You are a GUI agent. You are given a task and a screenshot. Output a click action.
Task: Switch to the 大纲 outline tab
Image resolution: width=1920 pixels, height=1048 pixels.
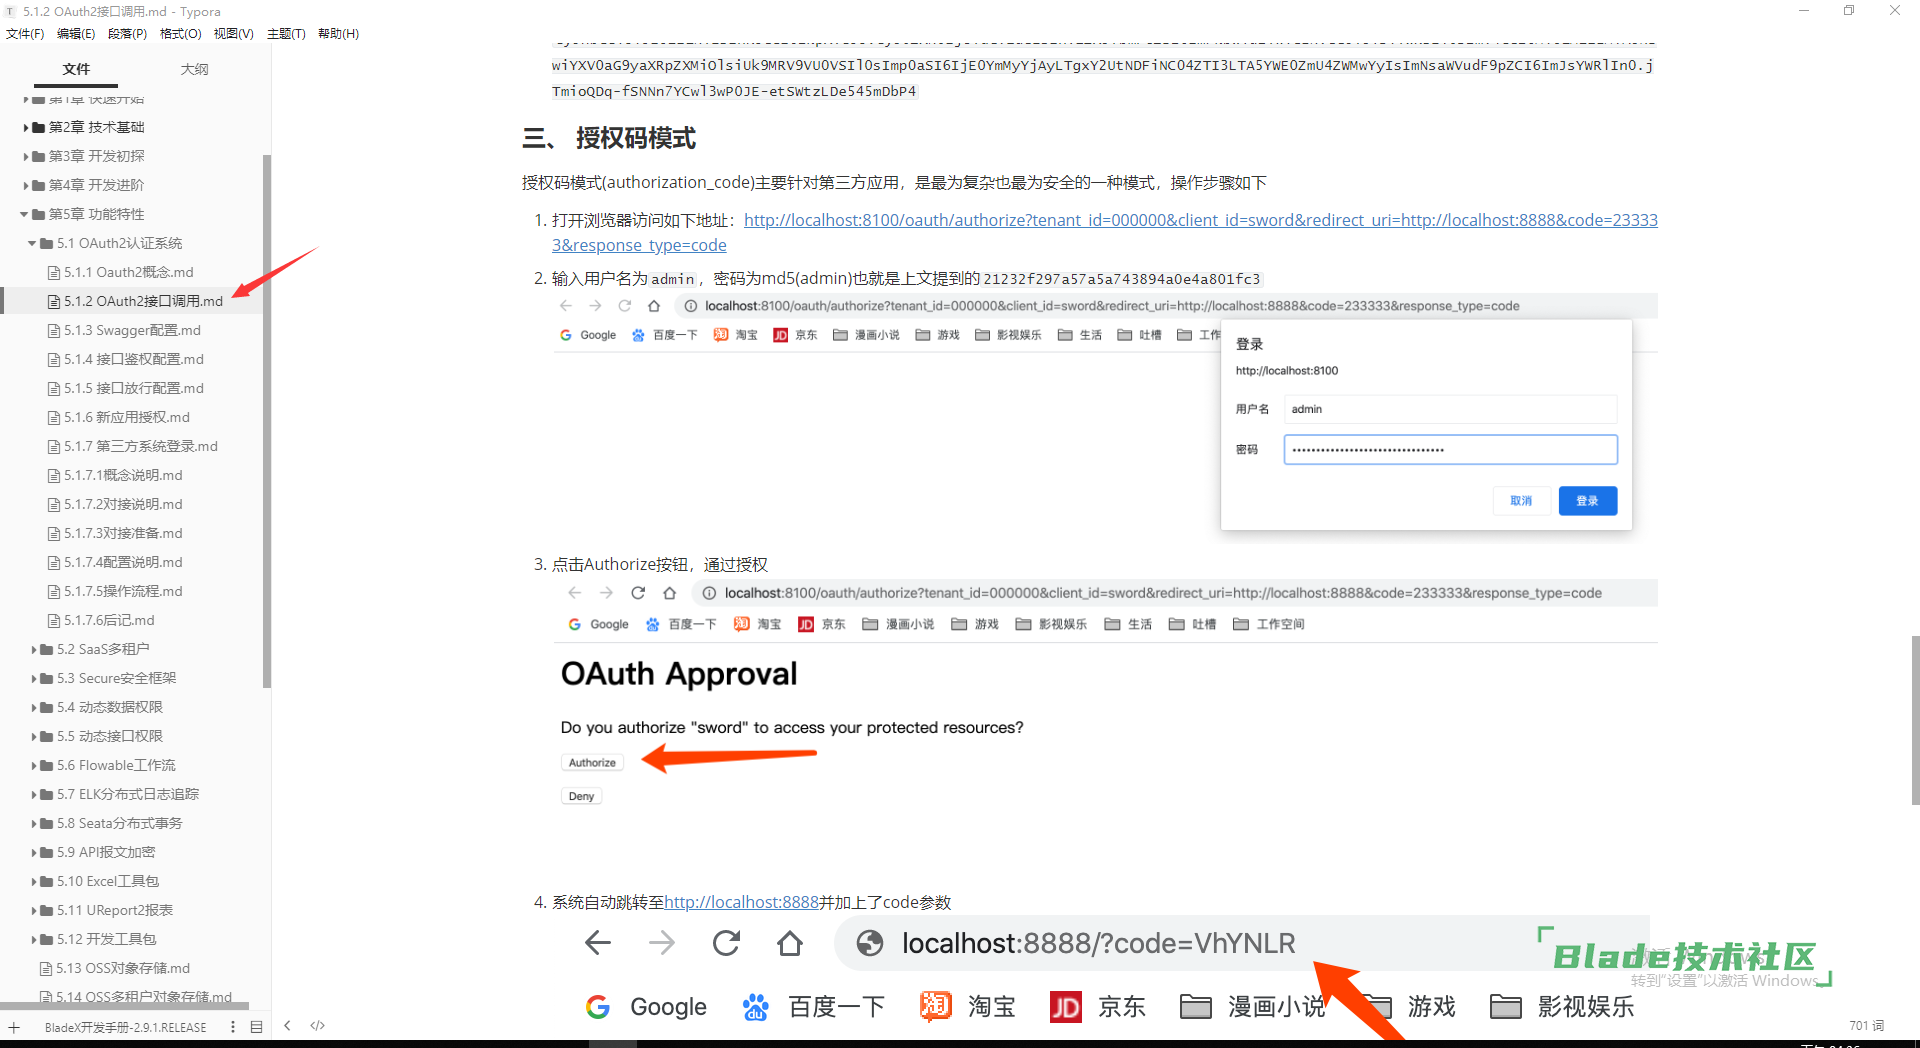coord(194,69)
